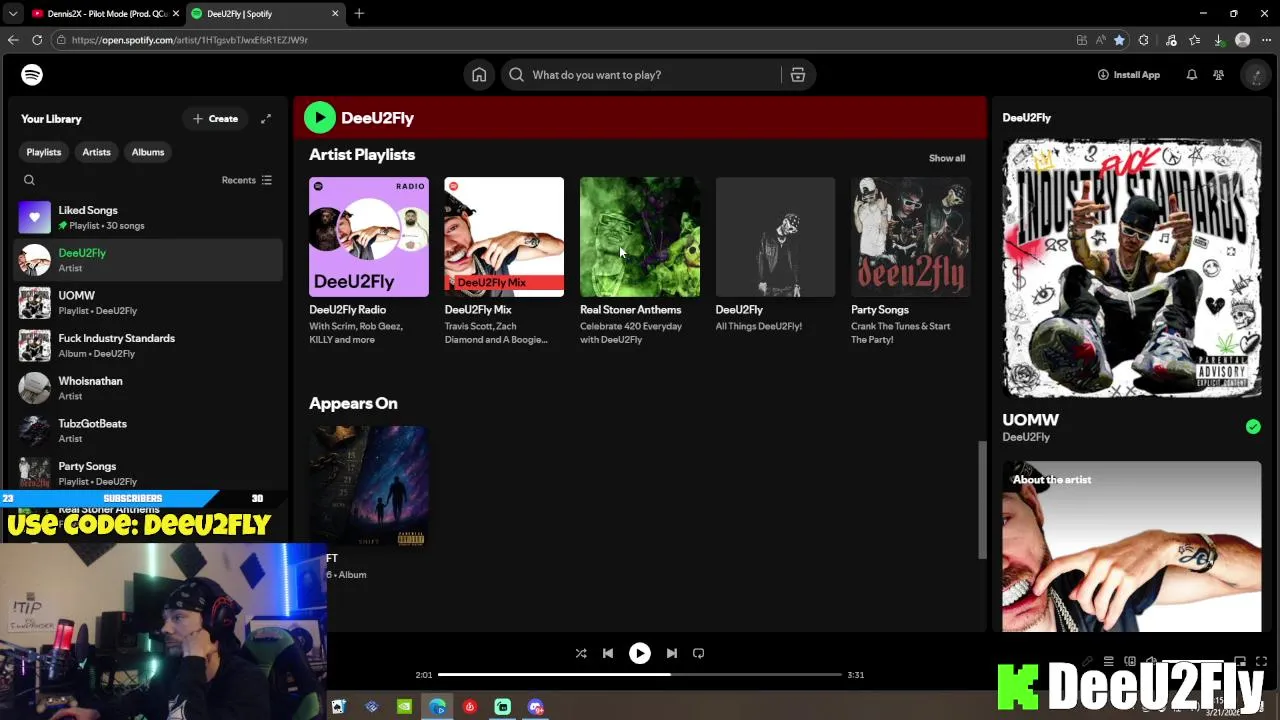Toggle the Artists filter chip
Screen dimensions: 1280x720
click(x=96, y=152)
